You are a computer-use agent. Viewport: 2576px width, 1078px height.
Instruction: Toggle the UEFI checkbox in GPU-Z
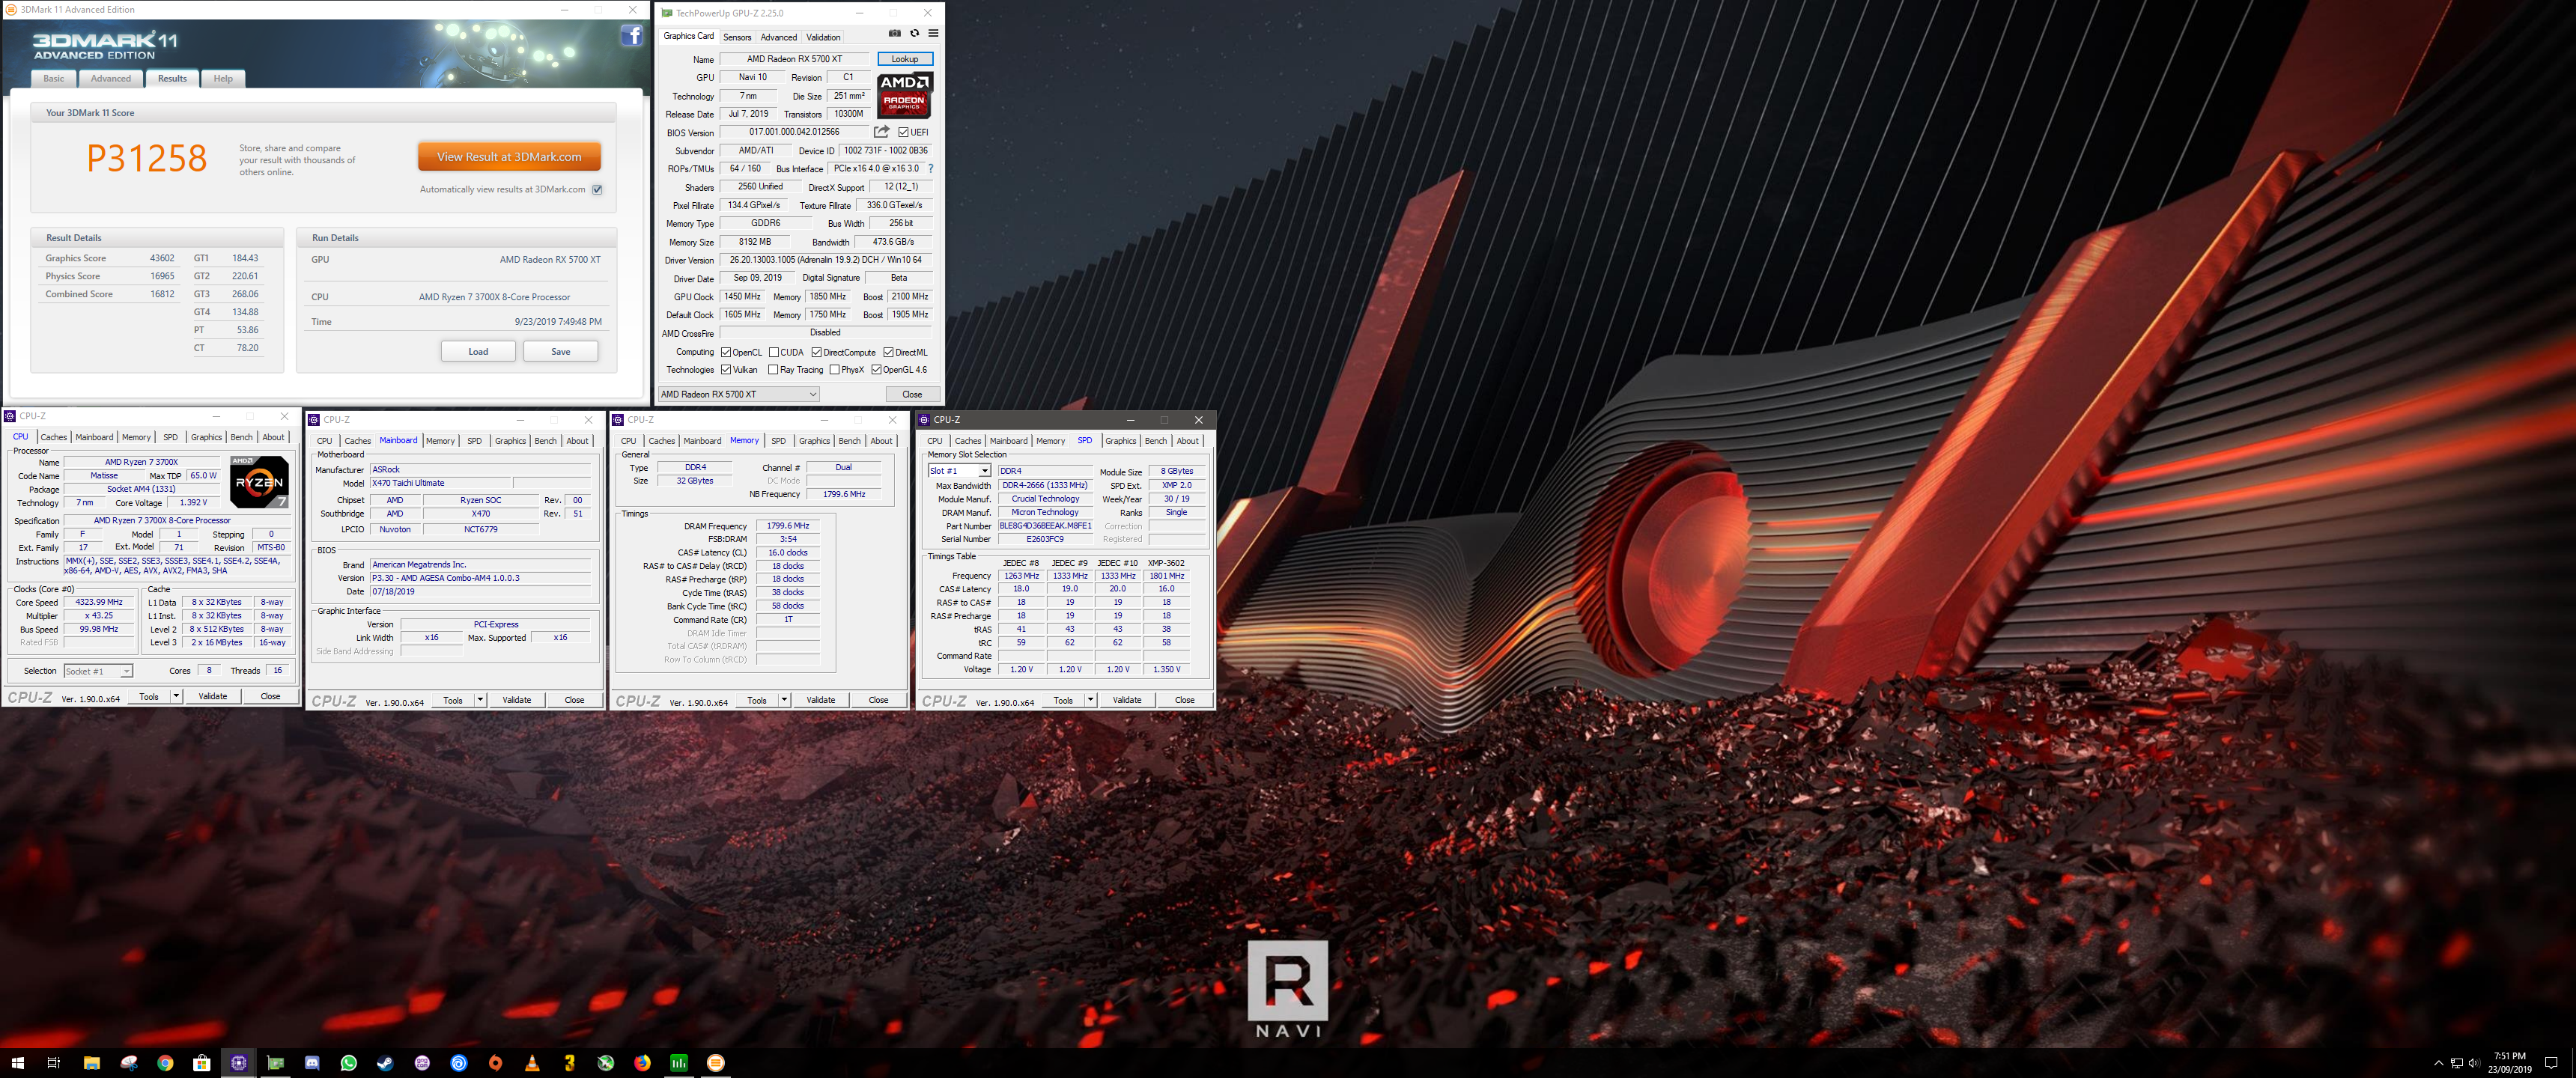pos(903,132)
